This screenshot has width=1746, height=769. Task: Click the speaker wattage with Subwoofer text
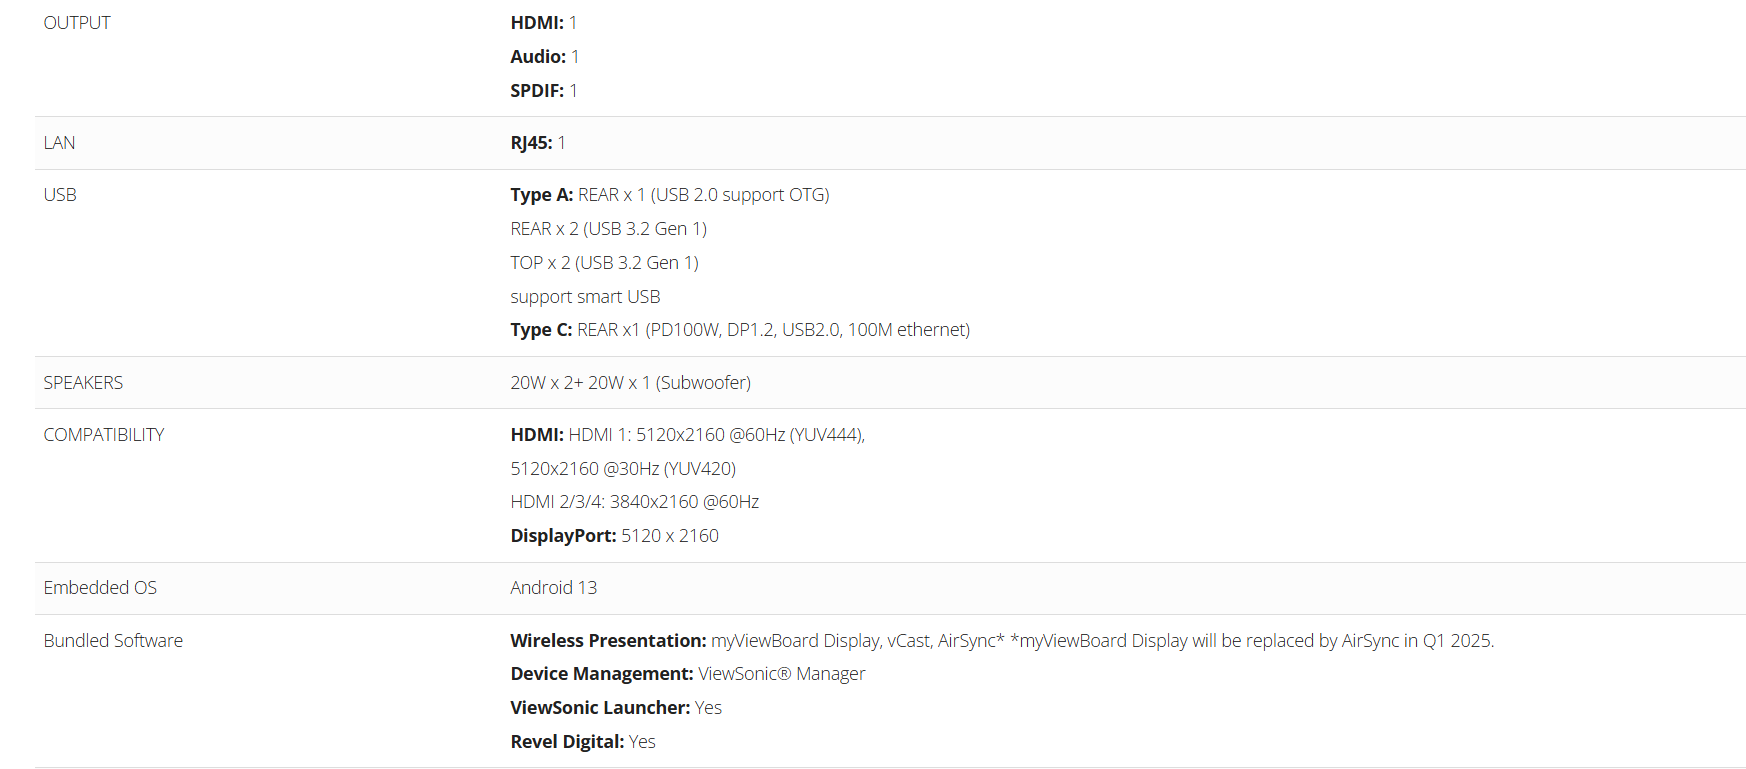coord(630,383)
